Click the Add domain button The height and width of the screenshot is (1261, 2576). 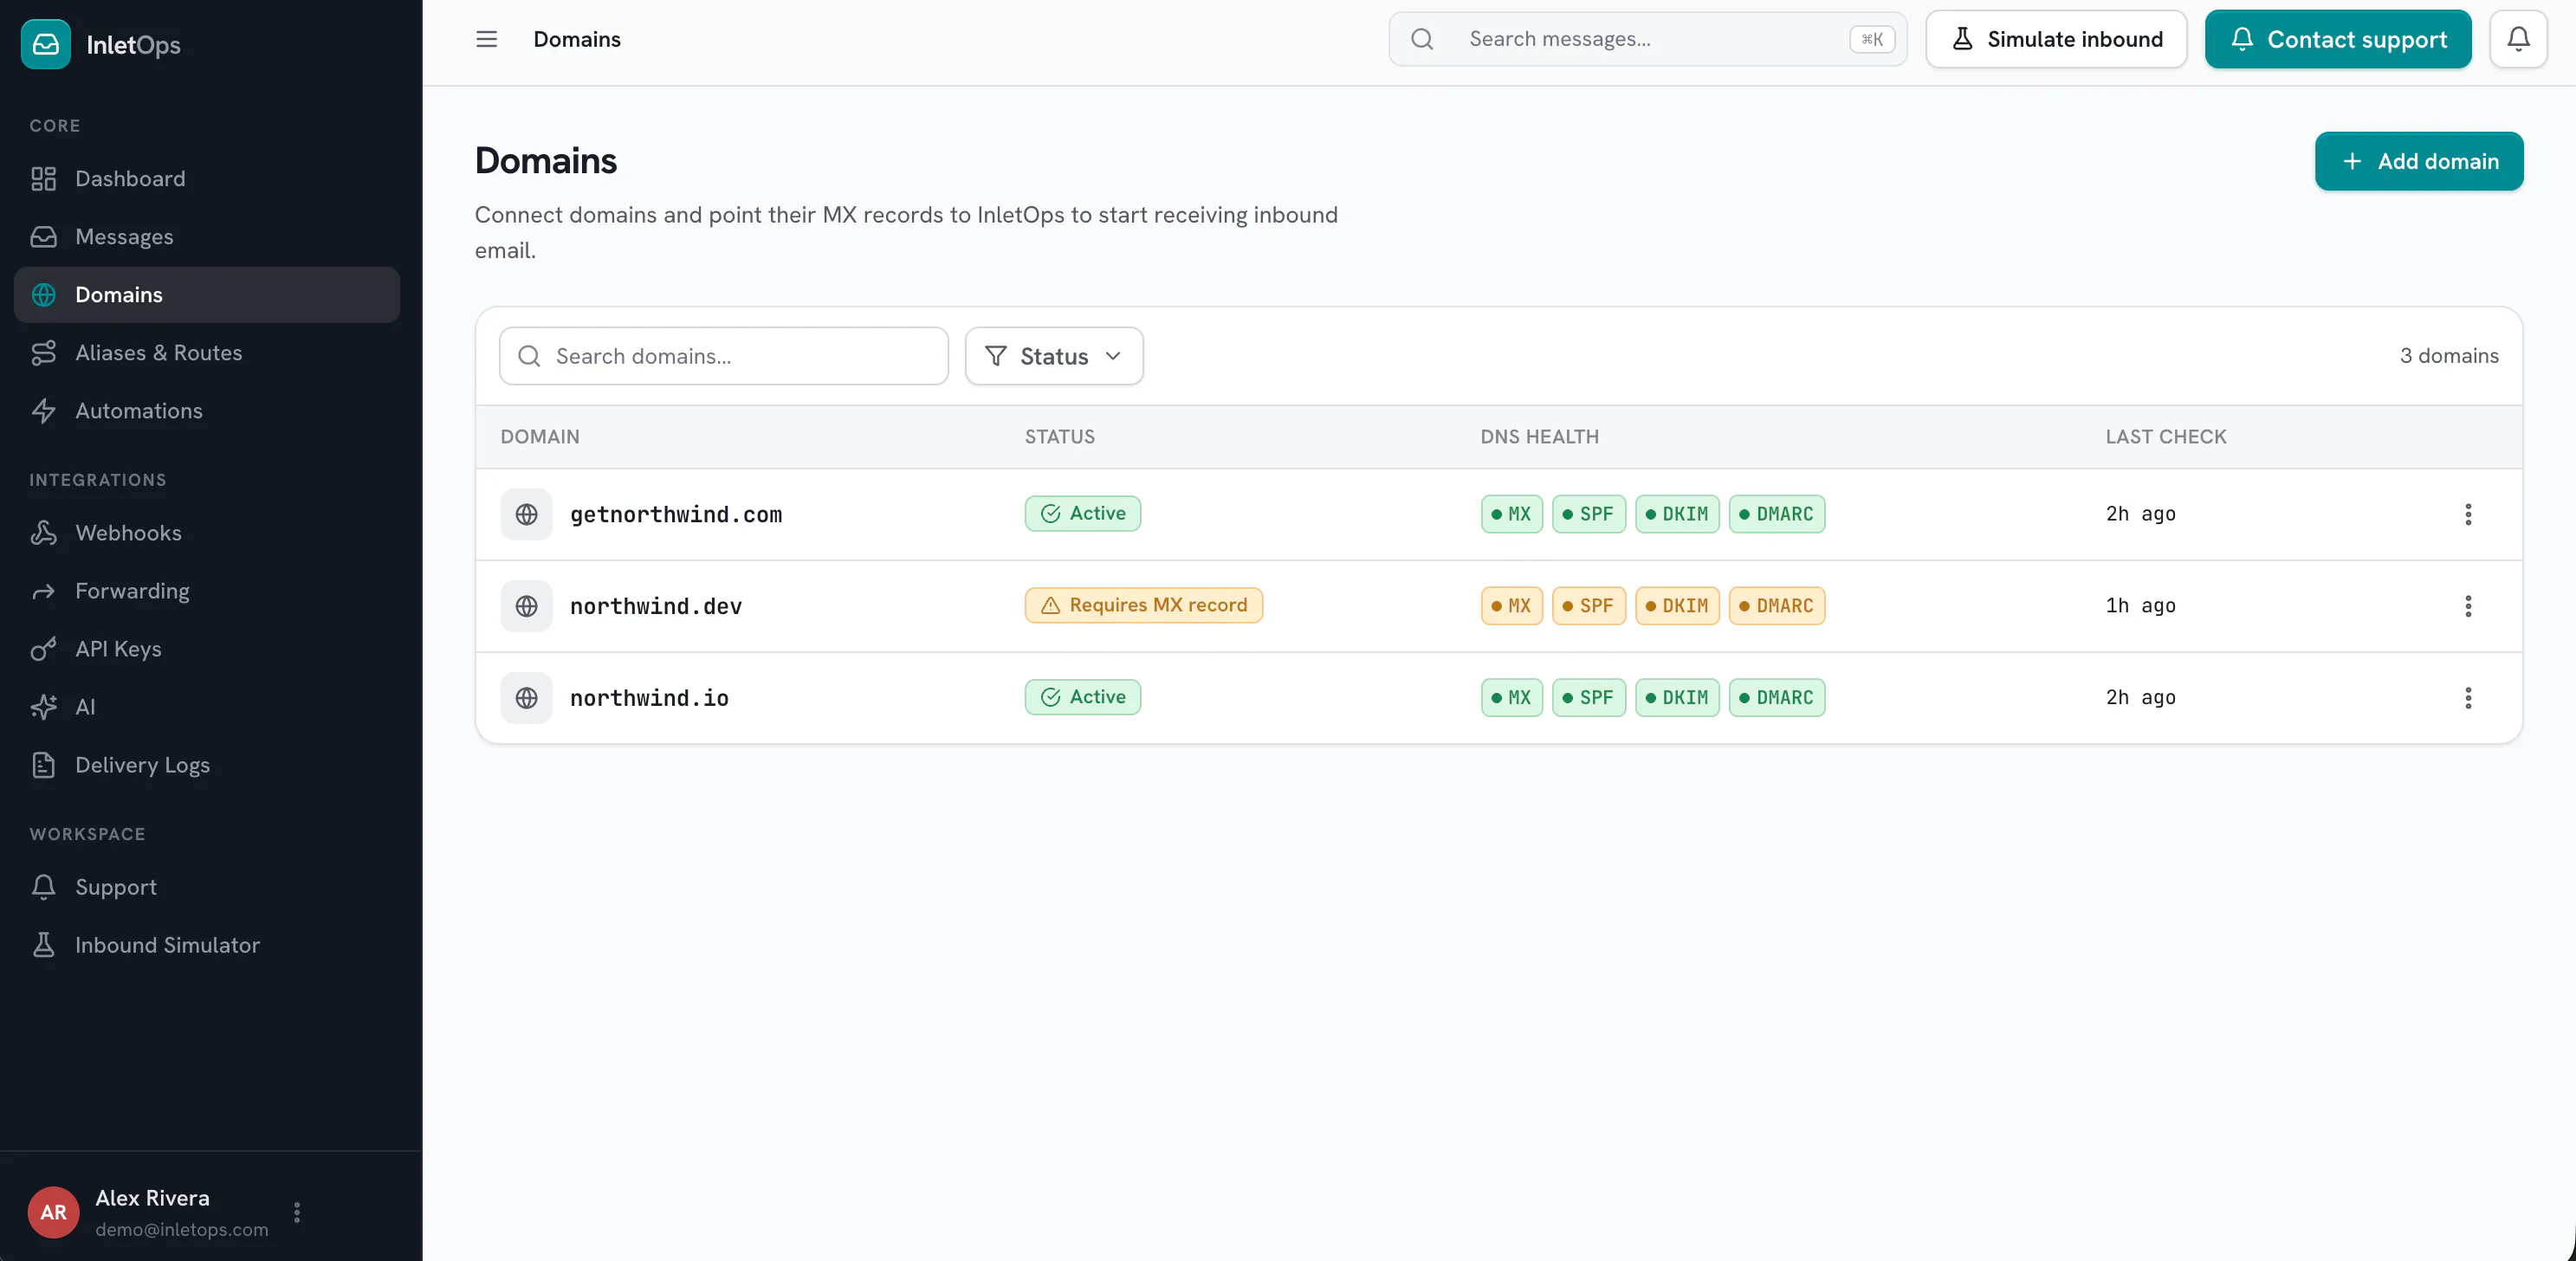2419,161
